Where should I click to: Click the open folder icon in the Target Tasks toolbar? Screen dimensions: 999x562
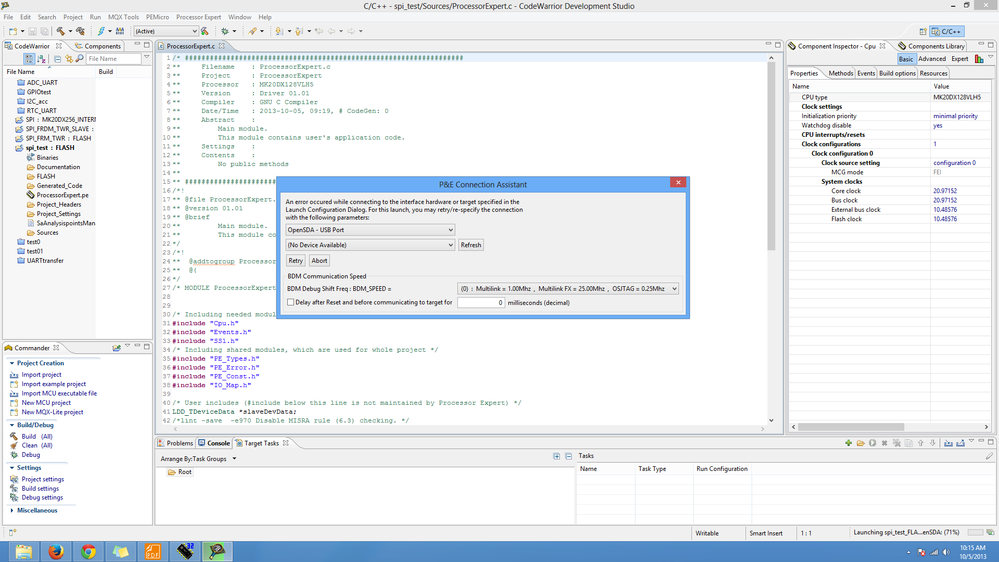860,443
